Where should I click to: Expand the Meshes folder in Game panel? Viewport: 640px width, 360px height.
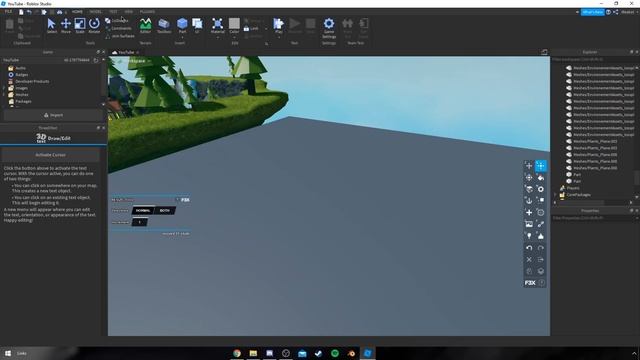tap(4, 95)
